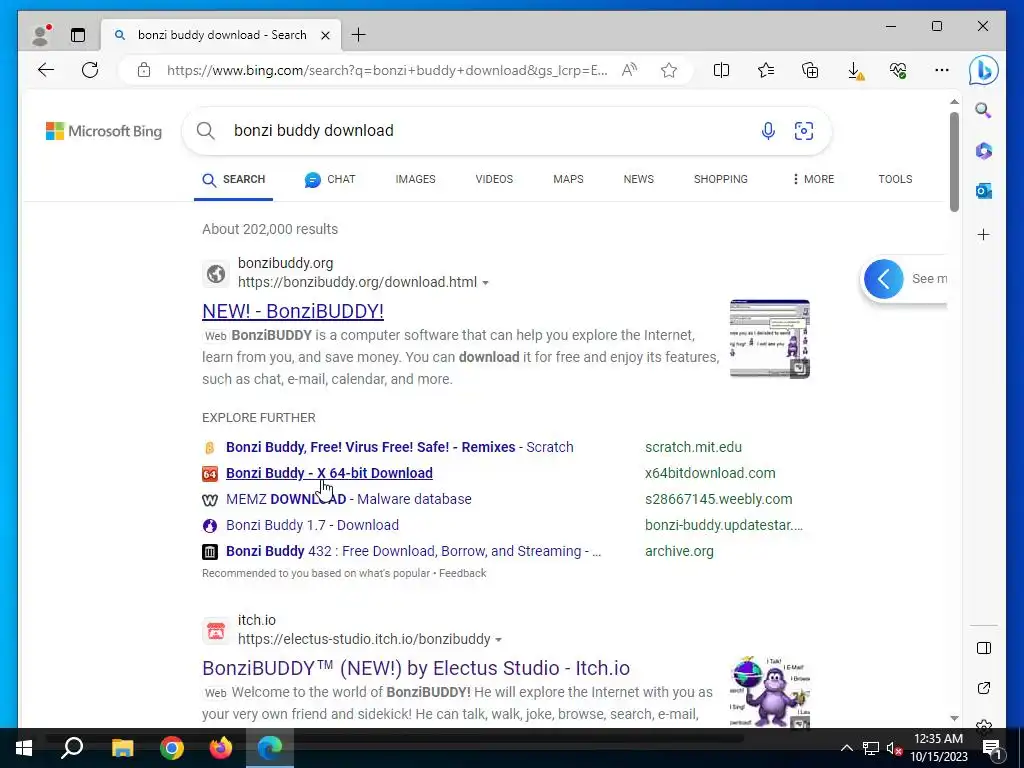
Task: Open Bonzi Buddy X 64-bit Download link
Action: (329, 473)
